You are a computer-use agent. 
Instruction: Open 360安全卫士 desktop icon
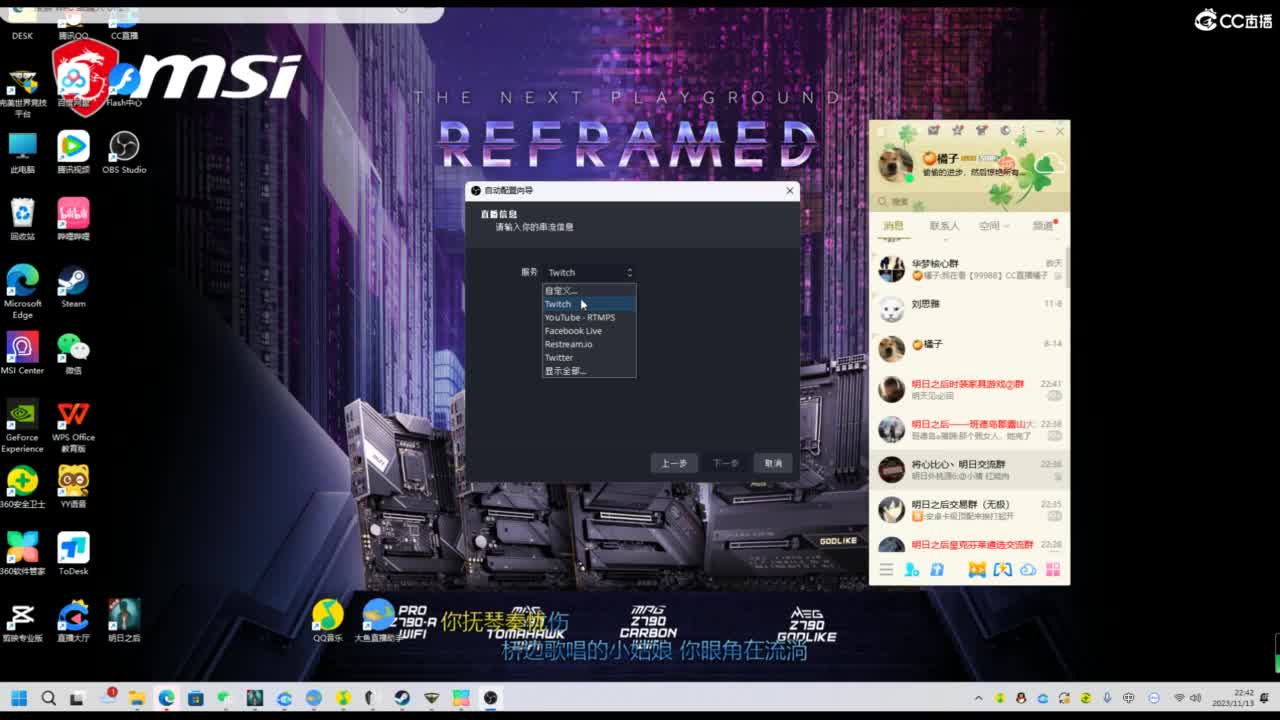point(22,487)
